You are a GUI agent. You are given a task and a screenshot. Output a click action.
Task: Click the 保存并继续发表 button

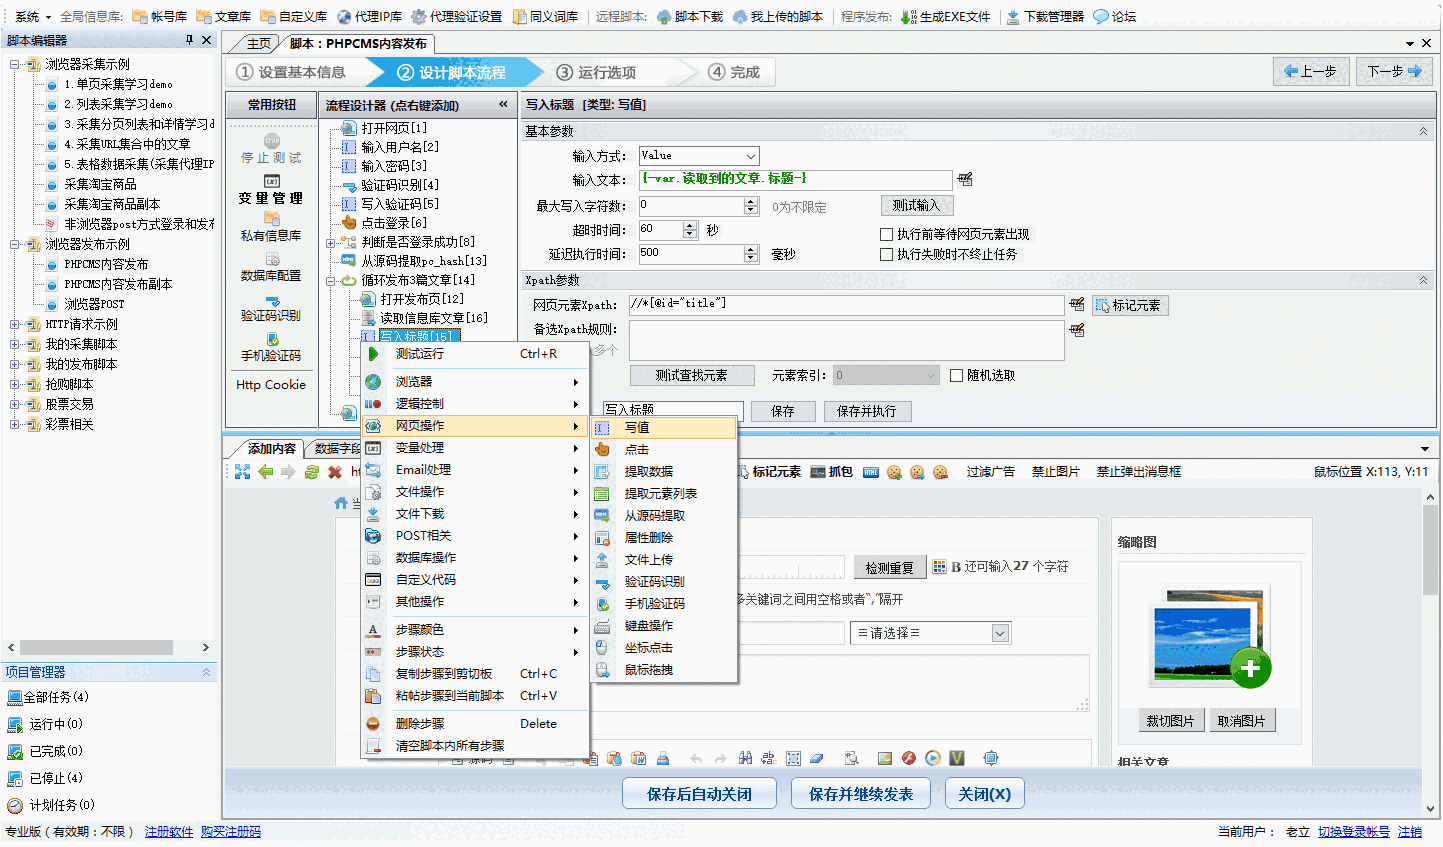[x=860, y=792]
